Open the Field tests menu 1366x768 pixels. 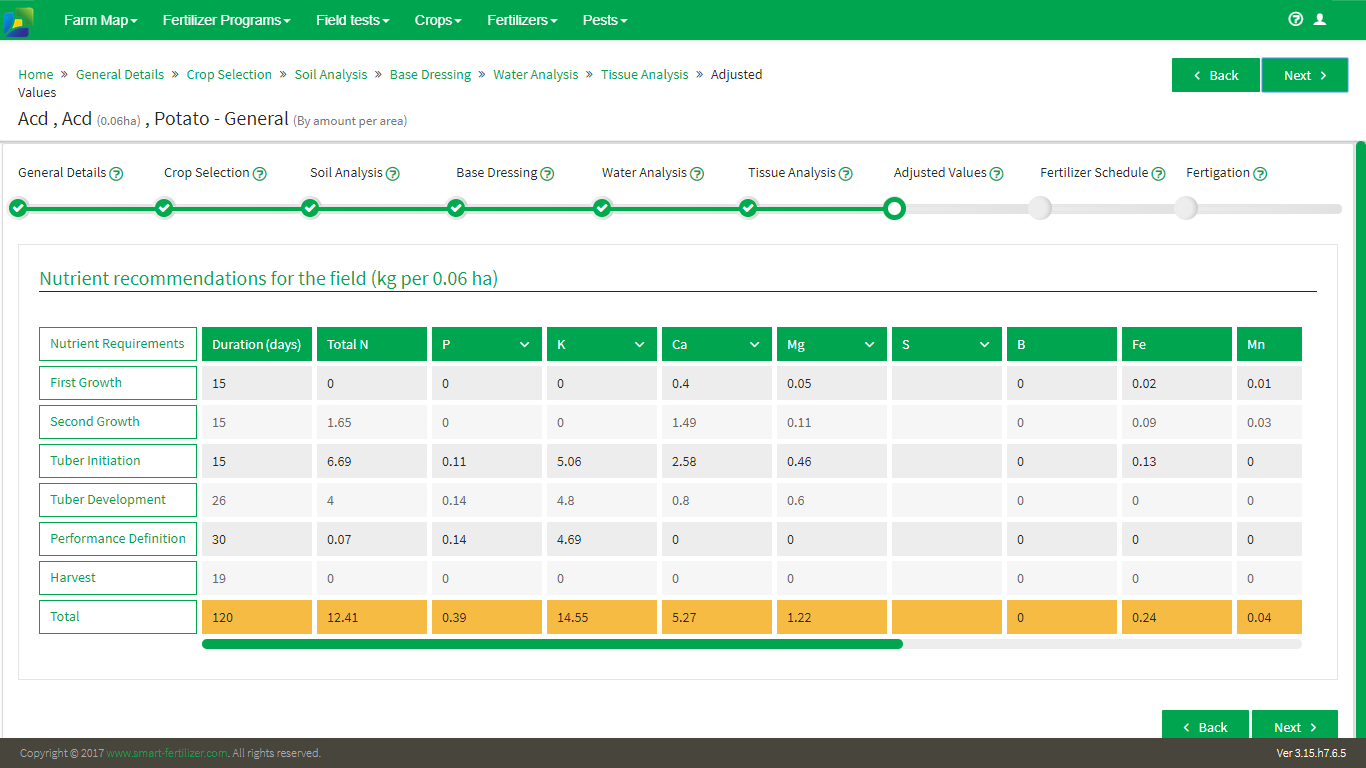click(x=352, y=20)
